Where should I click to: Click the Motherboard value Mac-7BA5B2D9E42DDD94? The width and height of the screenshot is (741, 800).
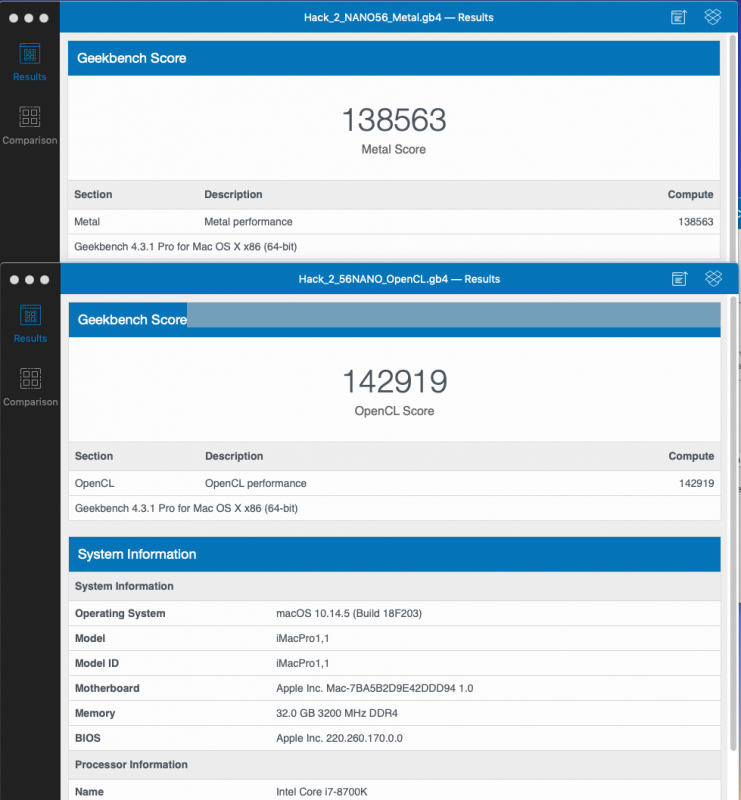375,688
